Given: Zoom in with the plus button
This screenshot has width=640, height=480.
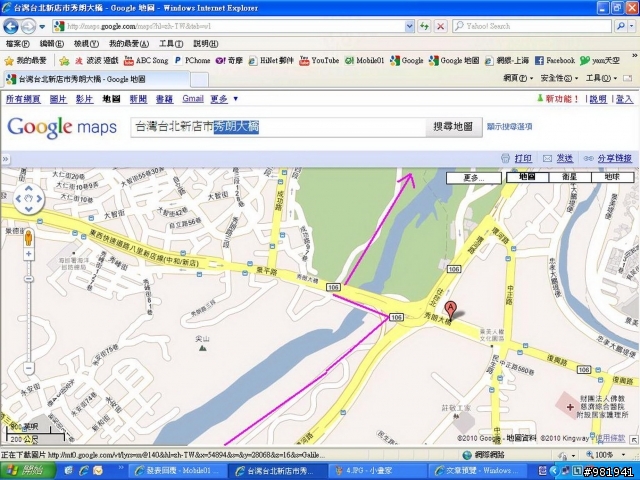Looking at the screenshot, I should click(29, 254).
